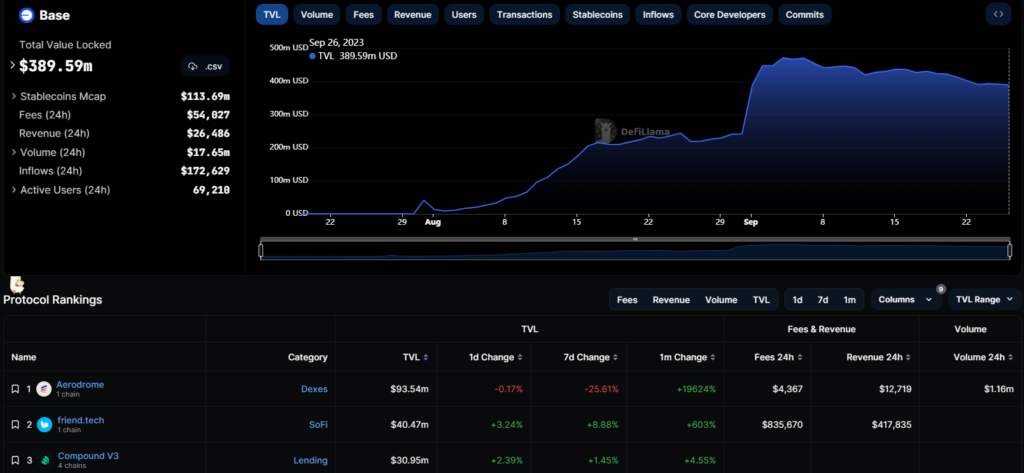Open the Aerodrome protocol link
This screenshot has width=1024, height=473.
(x=80, y=384)
